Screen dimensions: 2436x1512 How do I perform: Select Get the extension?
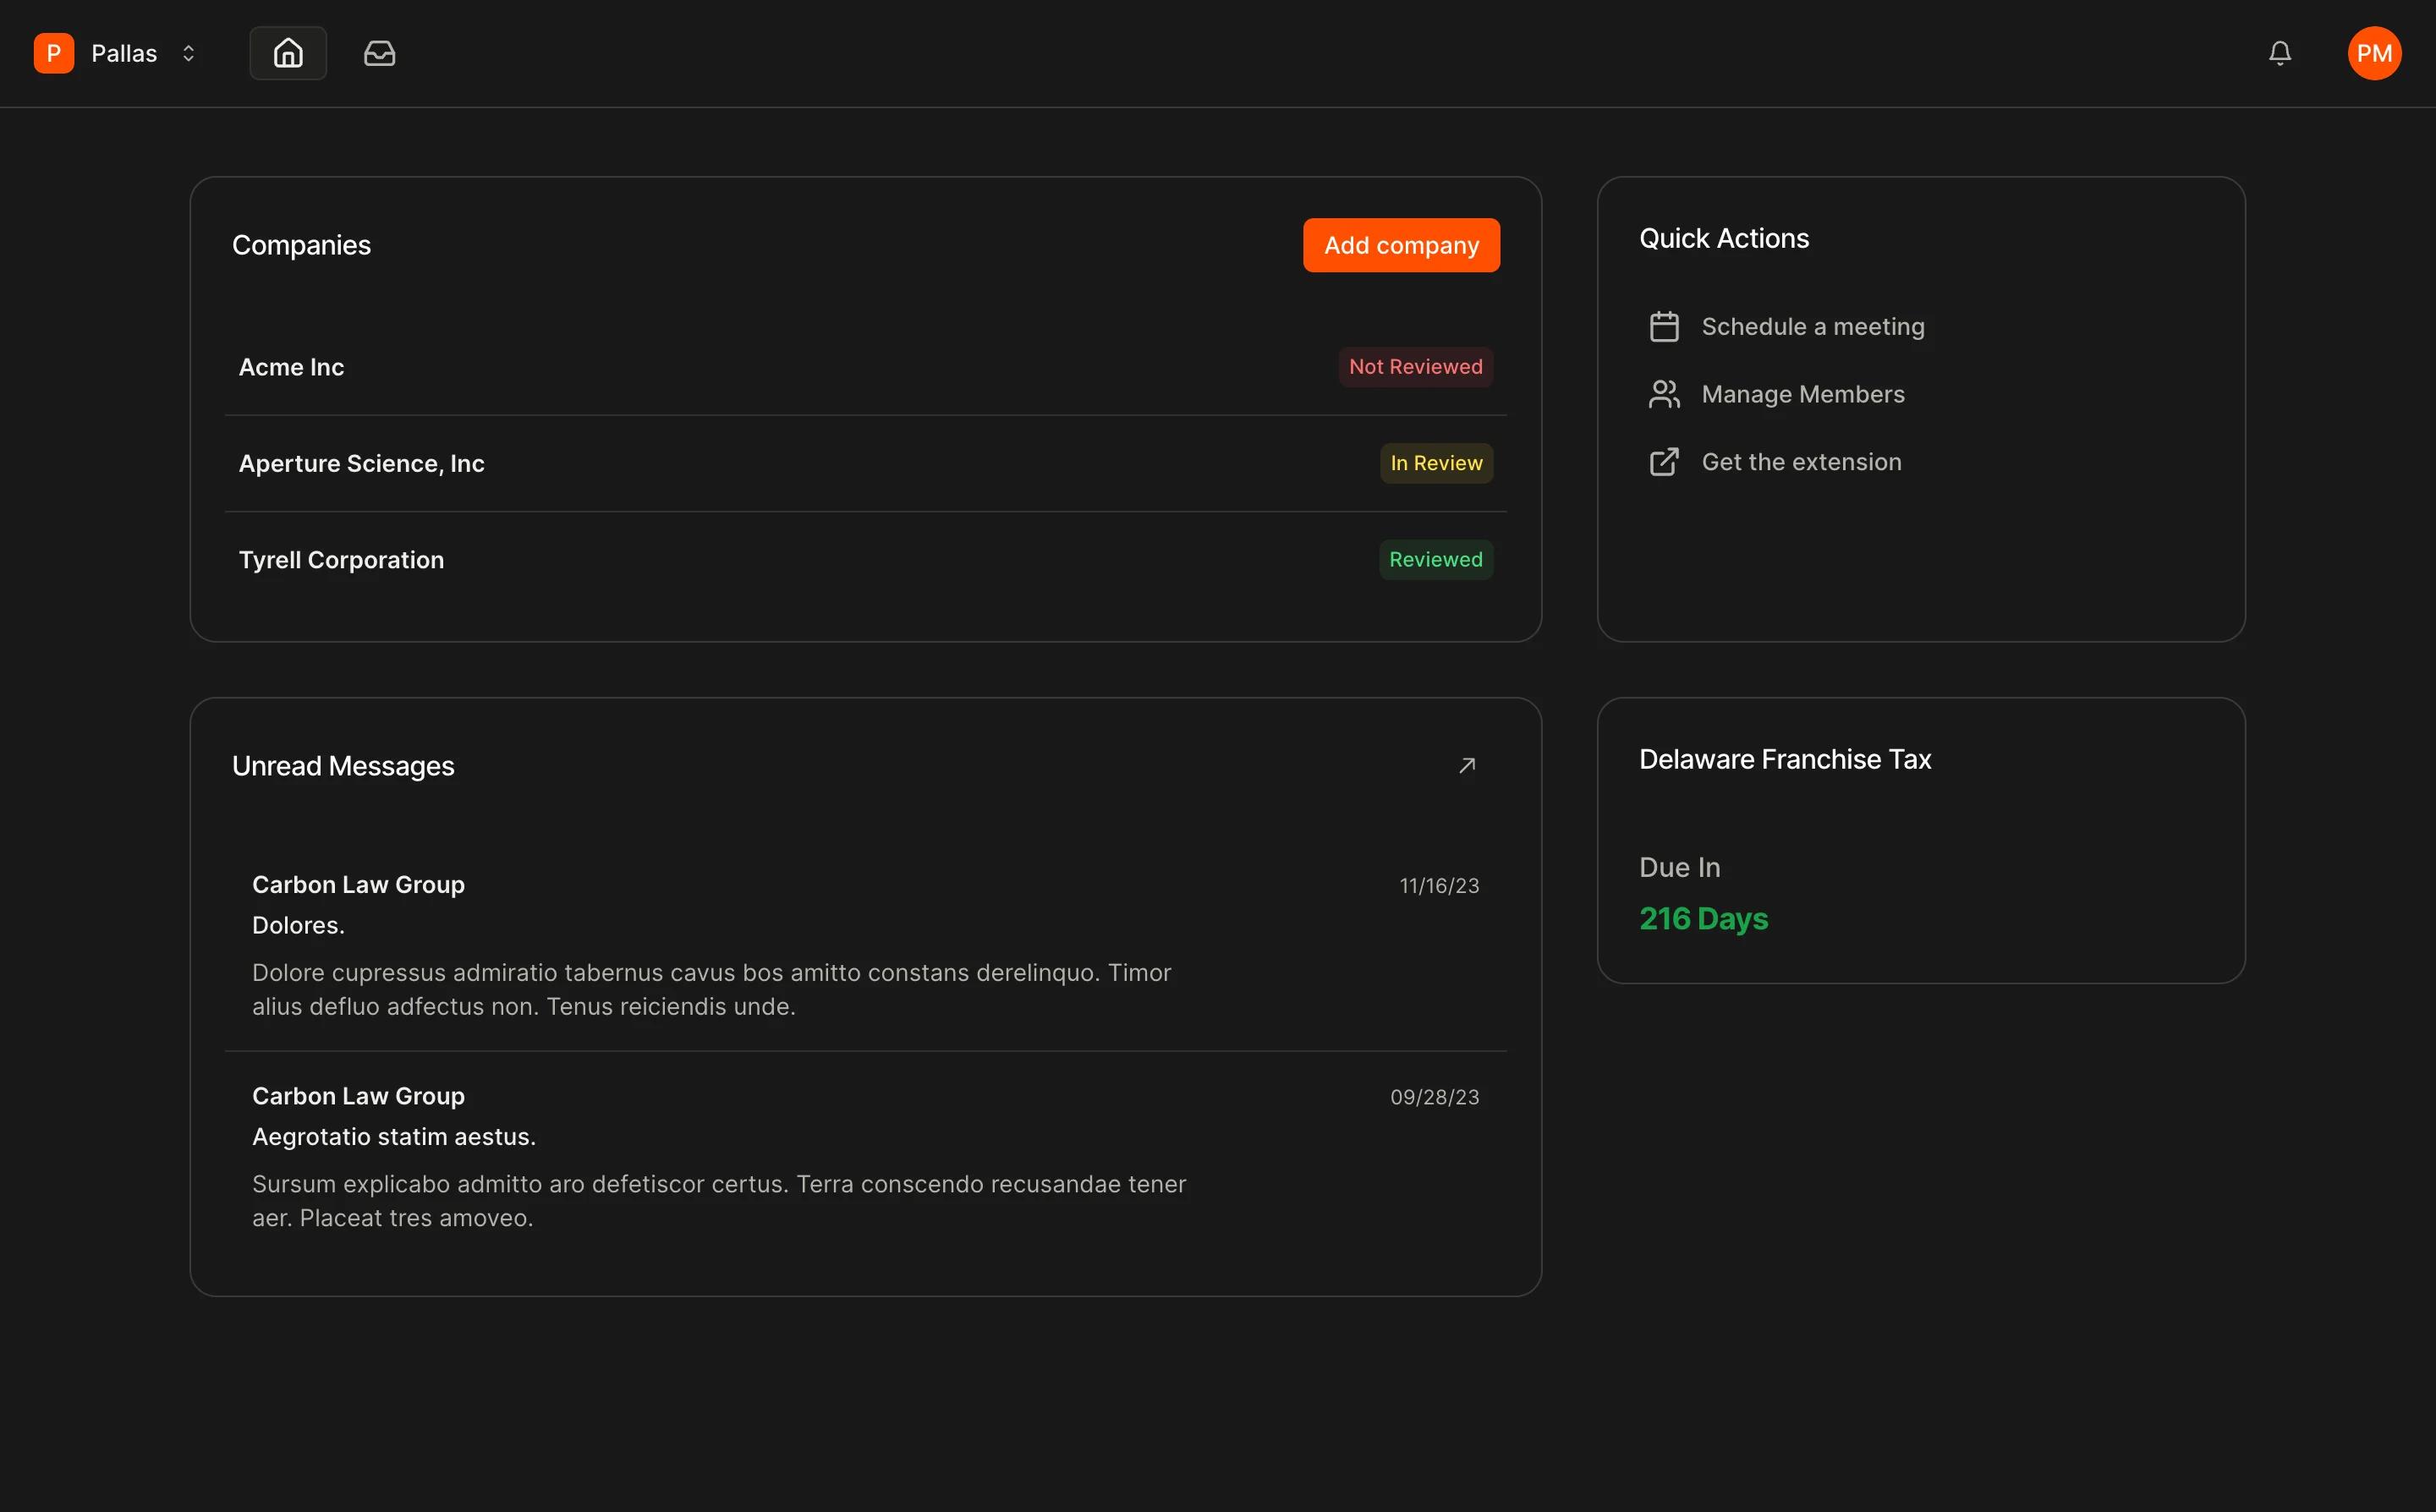(x=1802, y=461)
